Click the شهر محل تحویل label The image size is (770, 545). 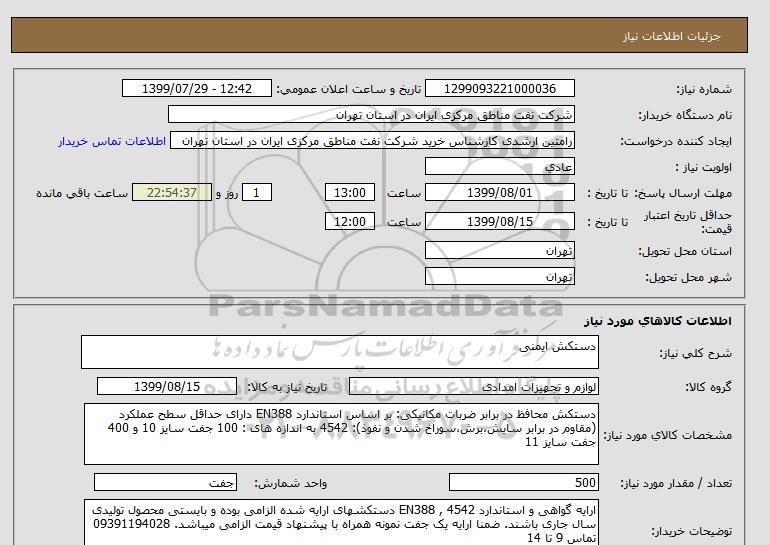(688, 277)
